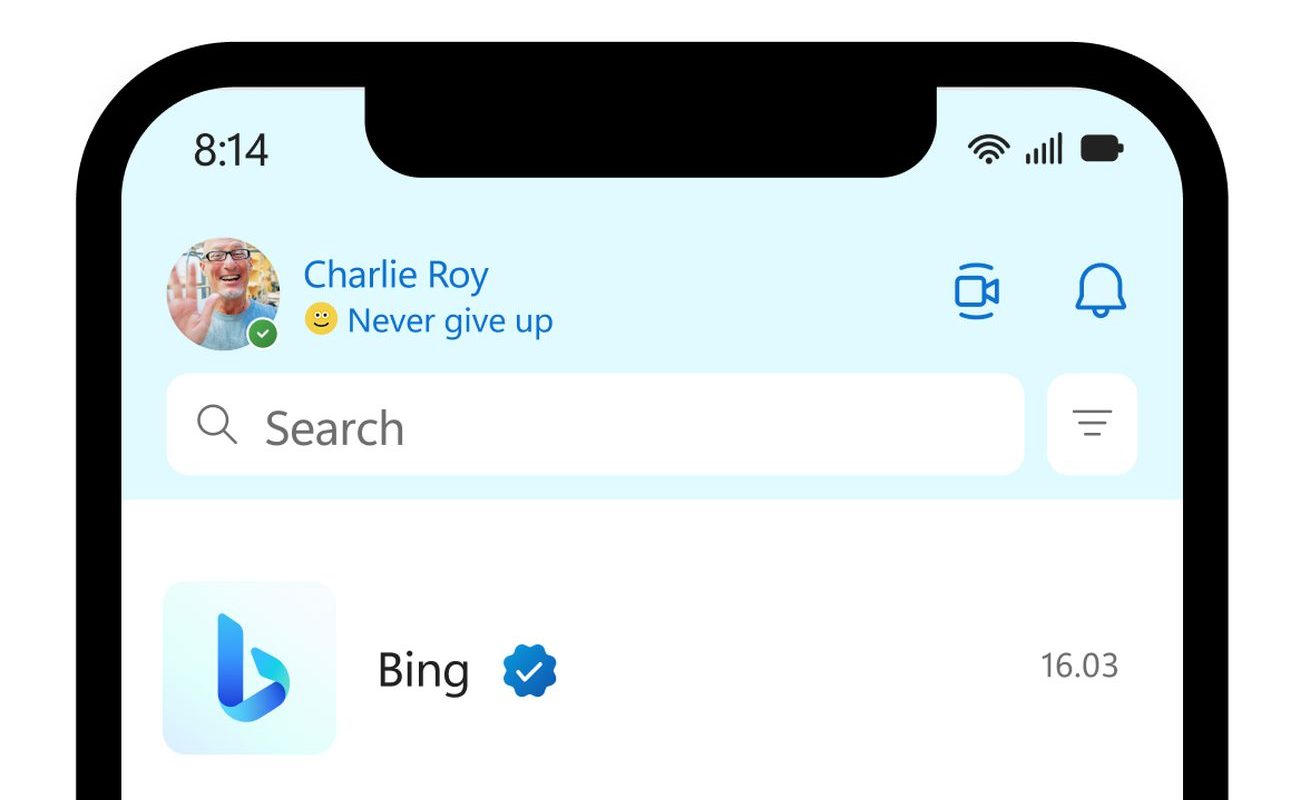1310x800 pixels.
Task: Tap the battery status icon
Action: [x=1102, y=150]
